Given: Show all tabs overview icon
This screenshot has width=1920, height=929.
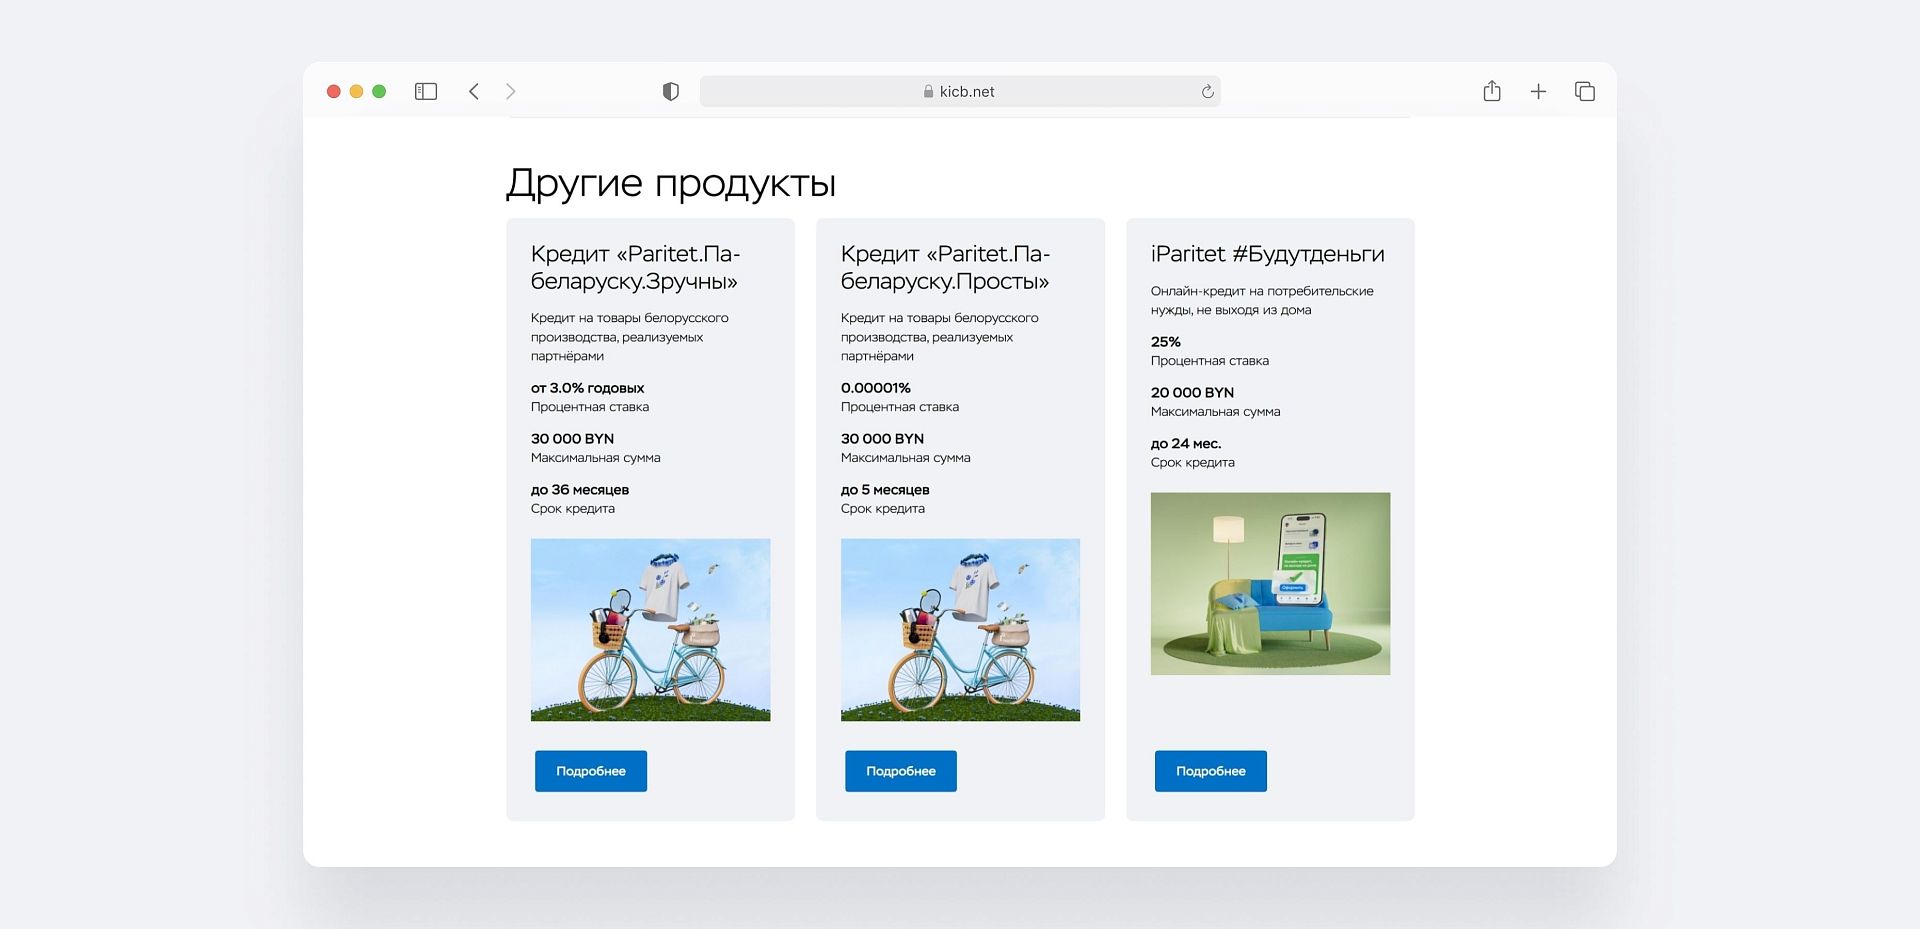Looking at the screenshot, I should click(1584, 91).
